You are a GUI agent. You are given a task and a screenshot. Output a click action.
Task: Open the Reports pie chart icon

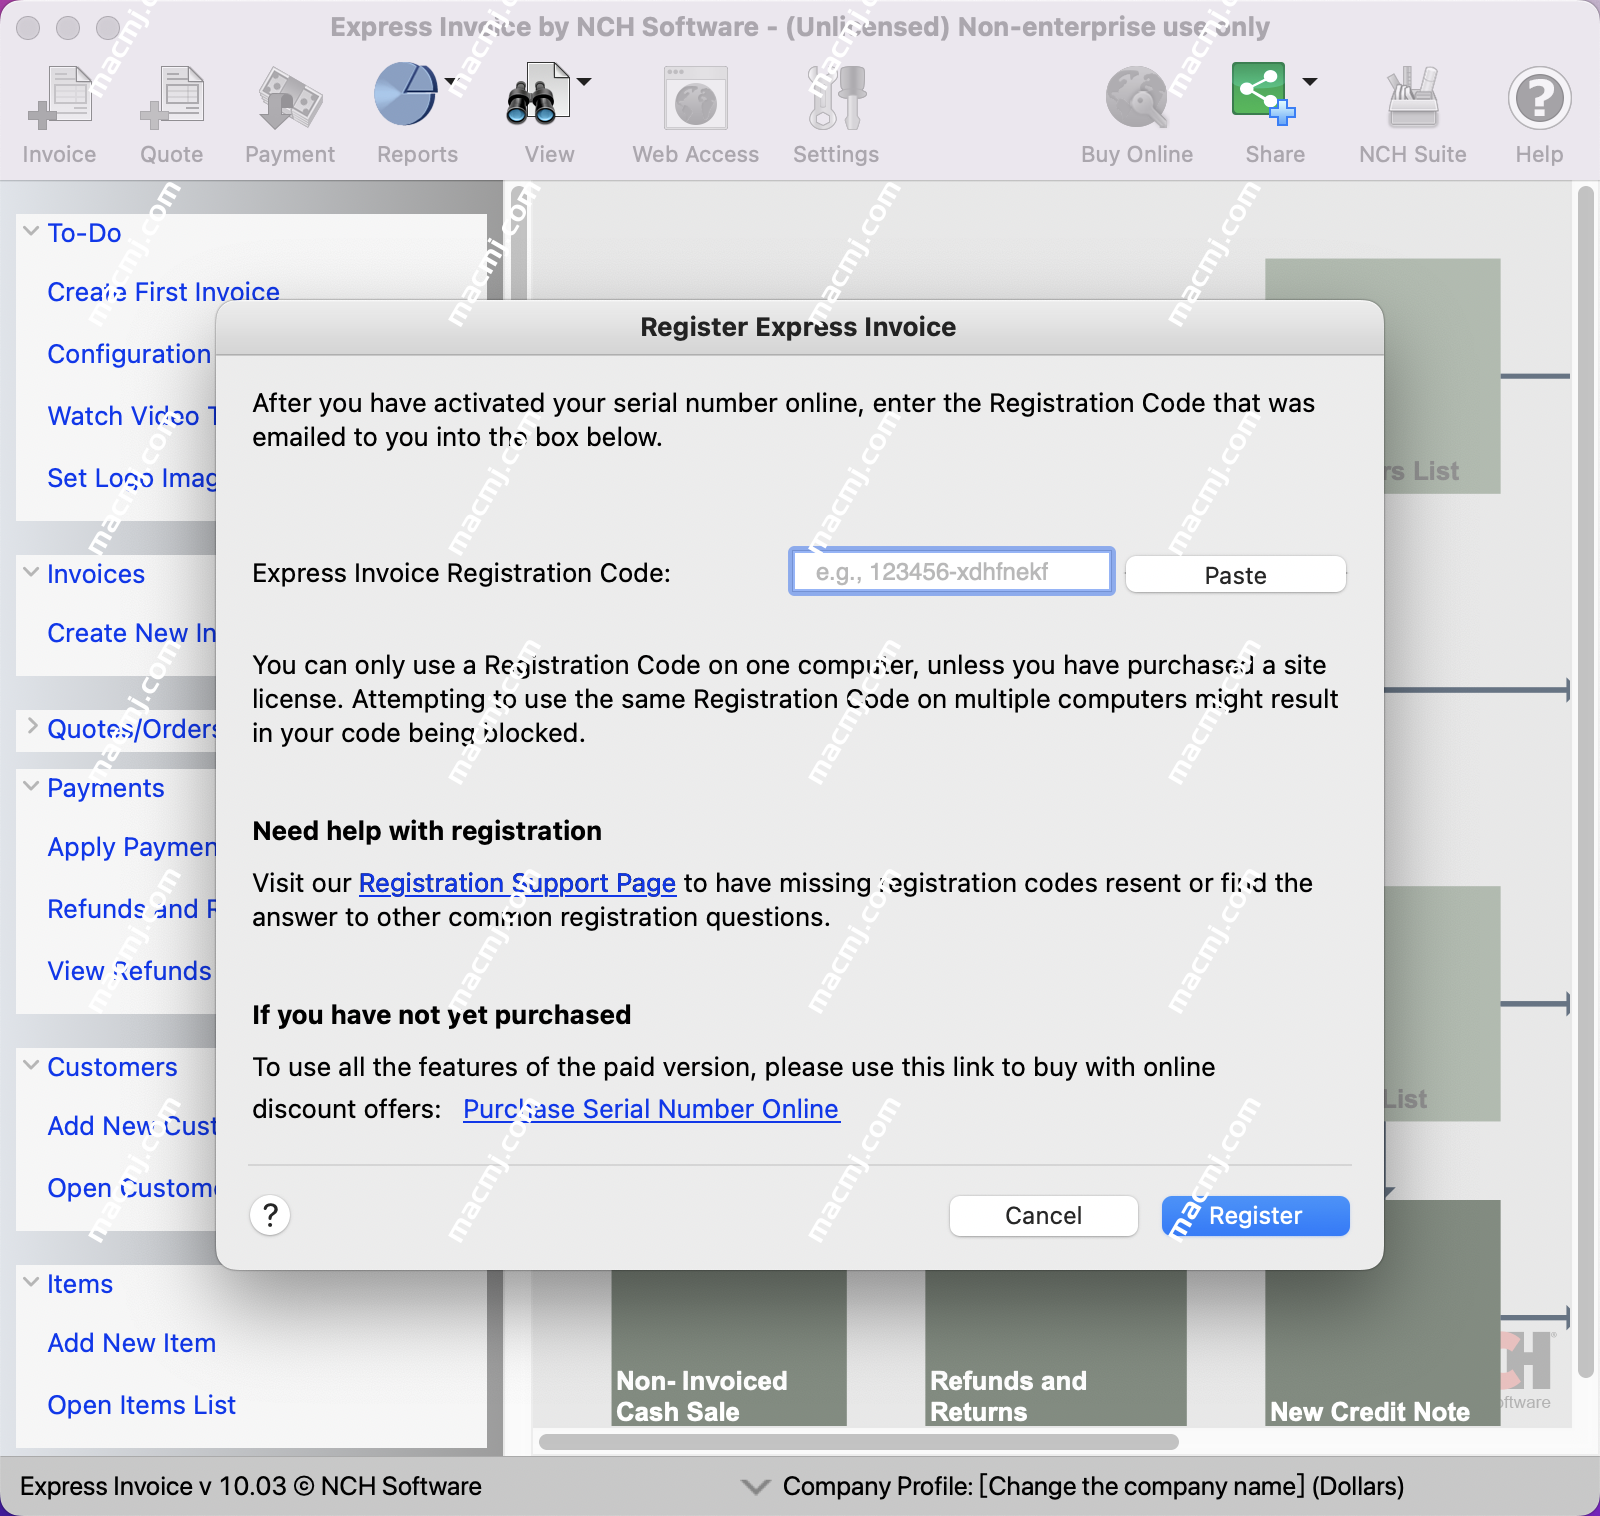[x=406, y=95]
